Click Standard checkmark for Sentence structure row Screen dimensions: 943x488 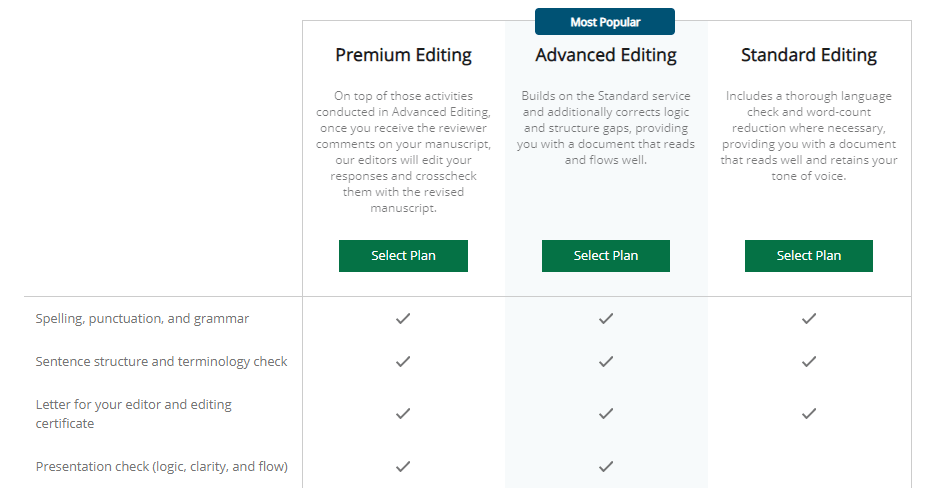coord(809,362)
